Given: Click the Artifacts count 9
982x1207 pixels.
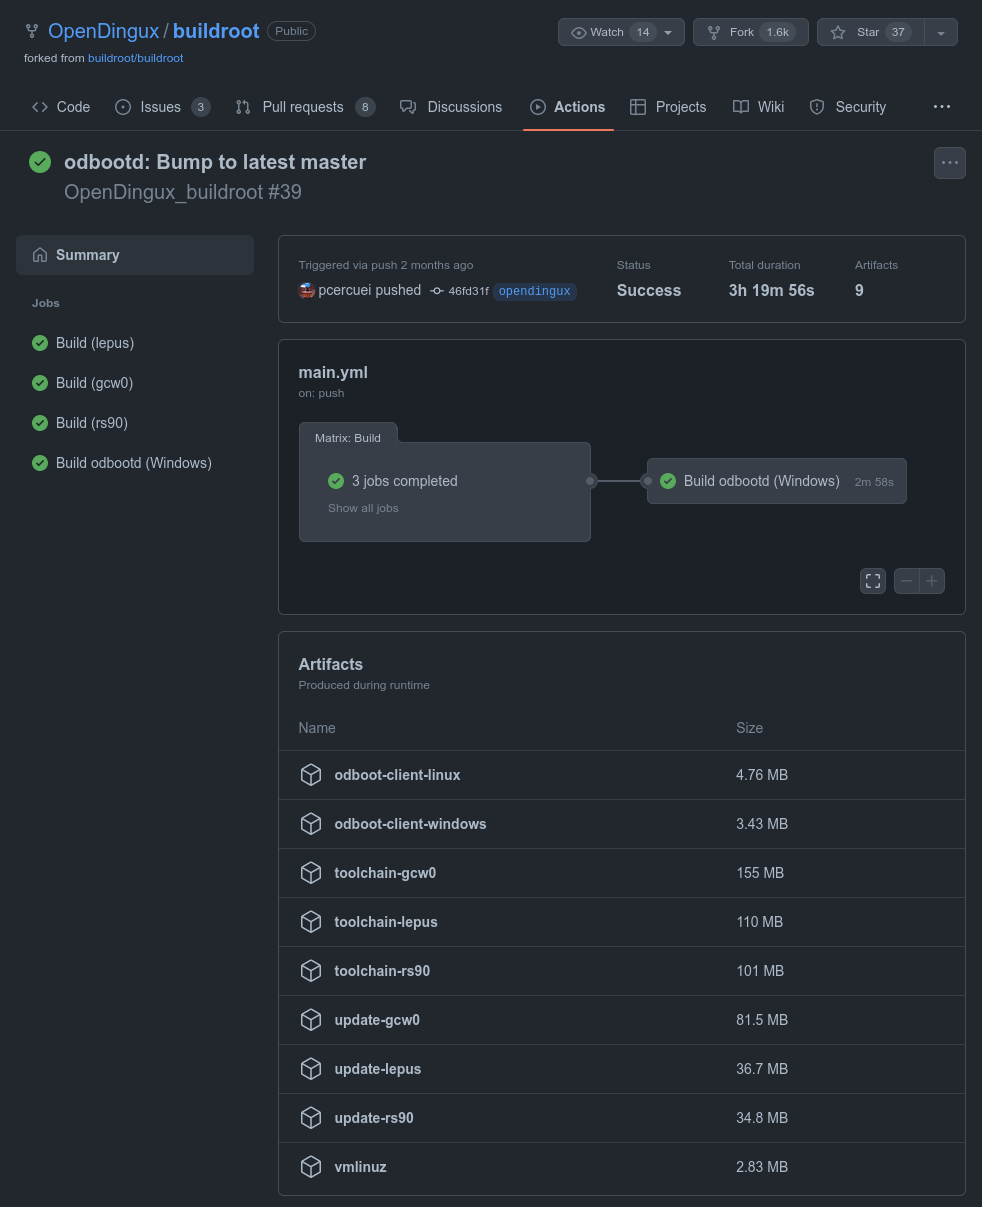Looking at the screenshot, I should tap(859, 290).
